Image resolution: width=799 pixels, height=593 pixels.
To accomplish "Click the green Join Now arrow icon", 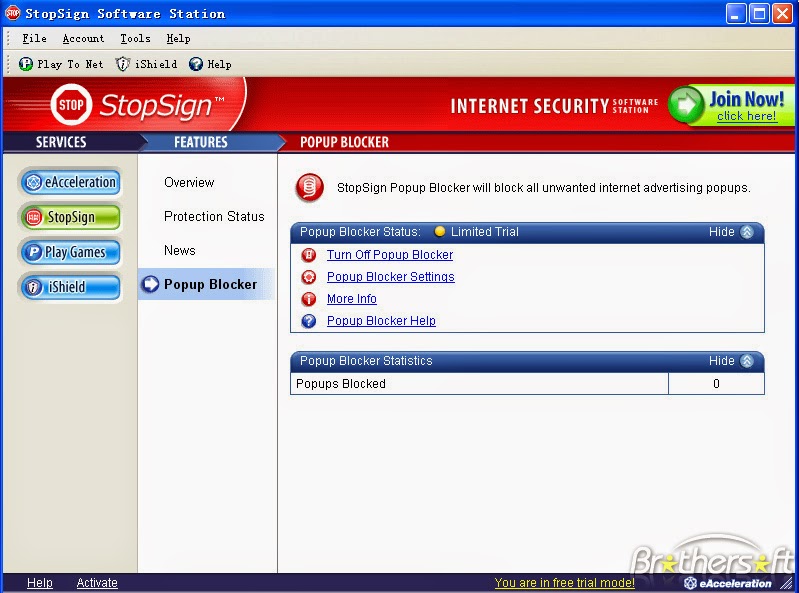I will click(x=686, y=104).
